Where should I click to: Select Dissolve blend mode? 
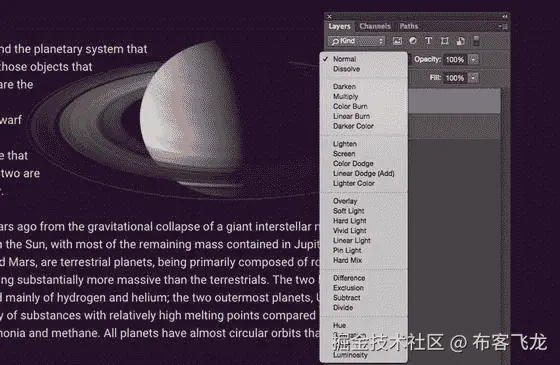pyautogui.click(x=364, y=69)
